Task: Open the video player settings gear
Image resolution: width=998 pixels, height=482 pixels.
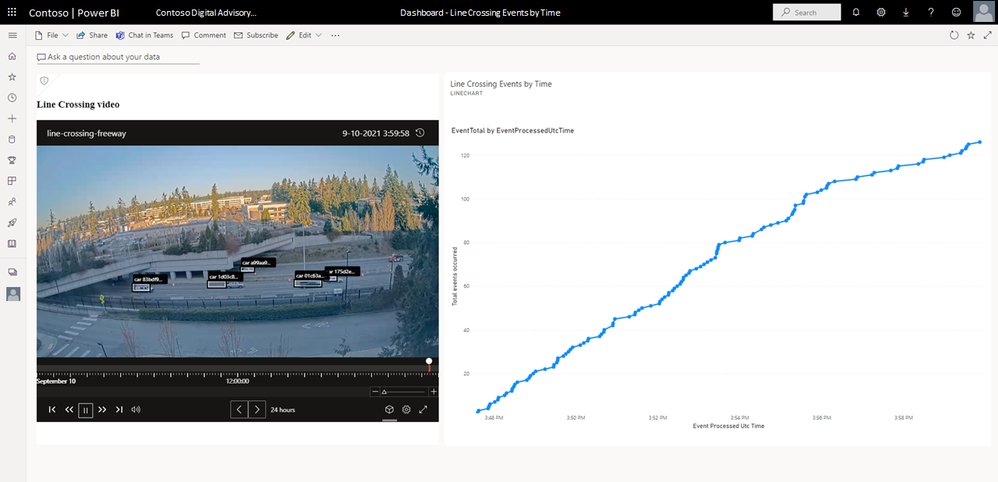Action: (406, 409)
